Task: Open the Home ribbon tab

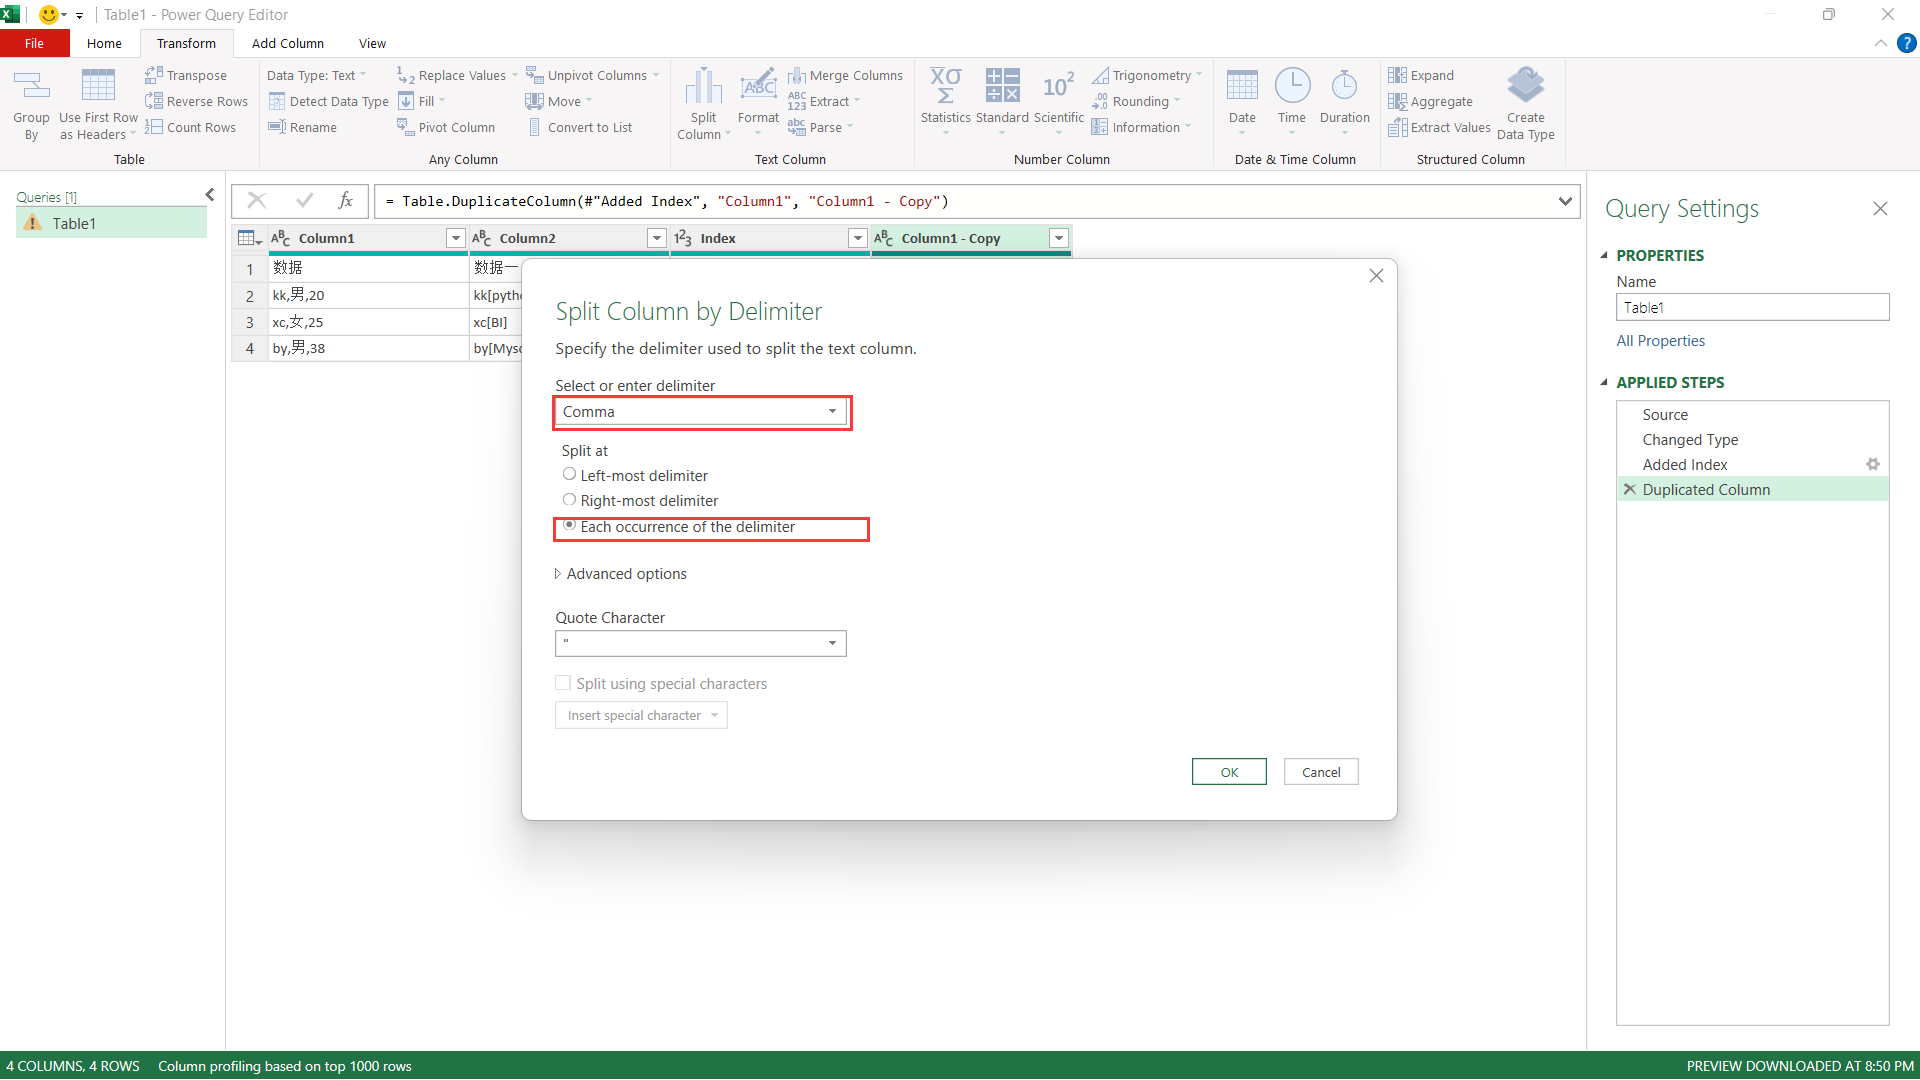Action: (x=104, y=43)
